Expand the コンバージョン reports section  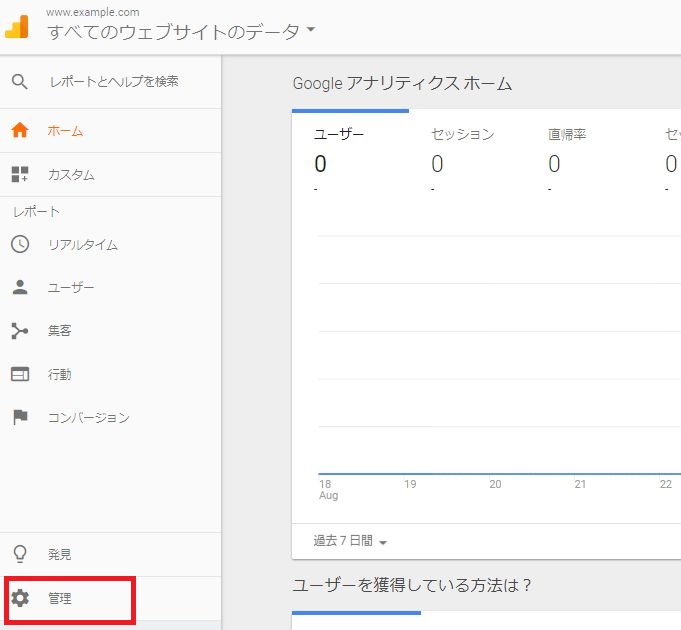point(110,417)
